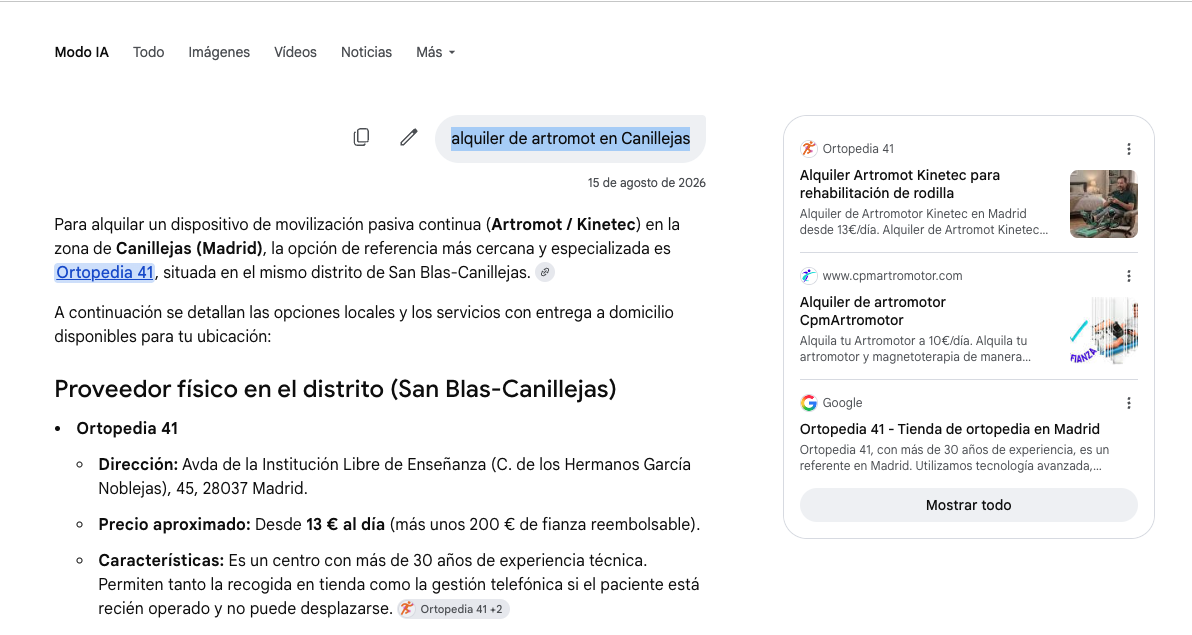Click the Ortopedia 41 hyperlink in the answer
The height and width of the screenshot is (635, 1192).
pyautogui.click(x=105, y=272)
